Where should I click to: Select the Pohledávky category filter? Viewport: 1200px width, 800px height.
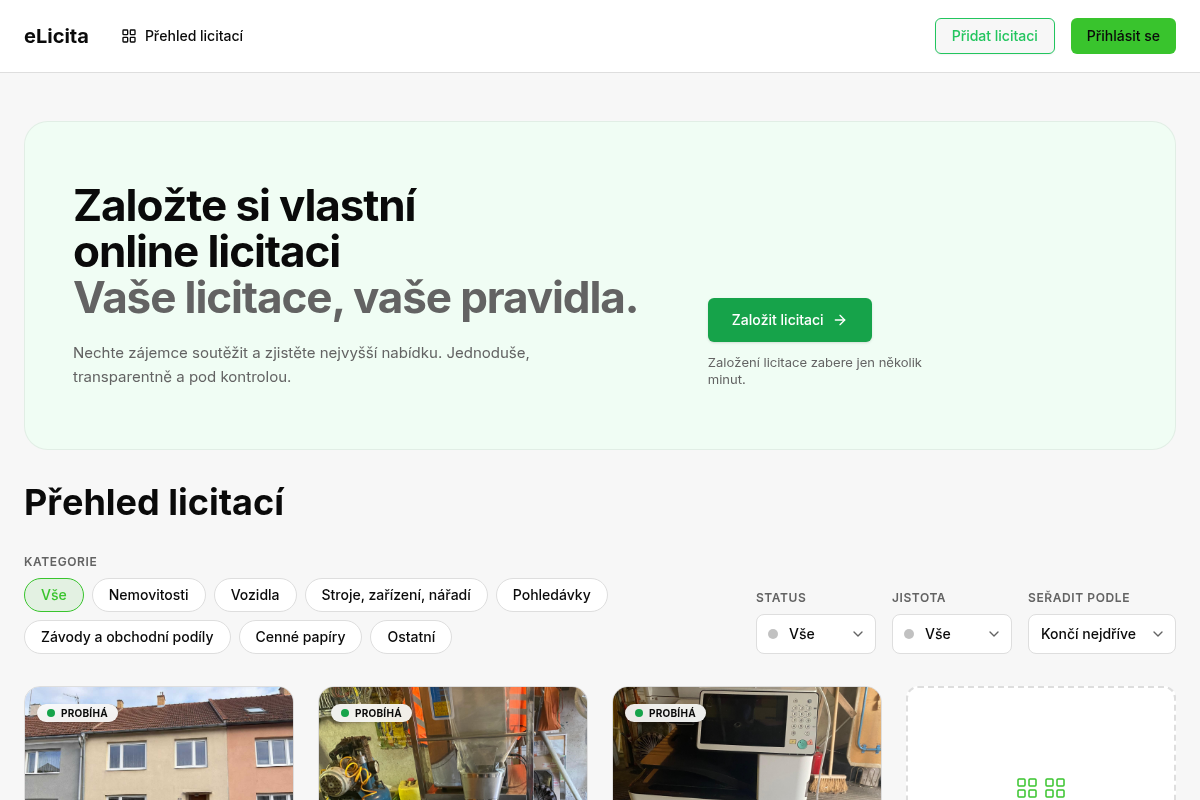552,595
